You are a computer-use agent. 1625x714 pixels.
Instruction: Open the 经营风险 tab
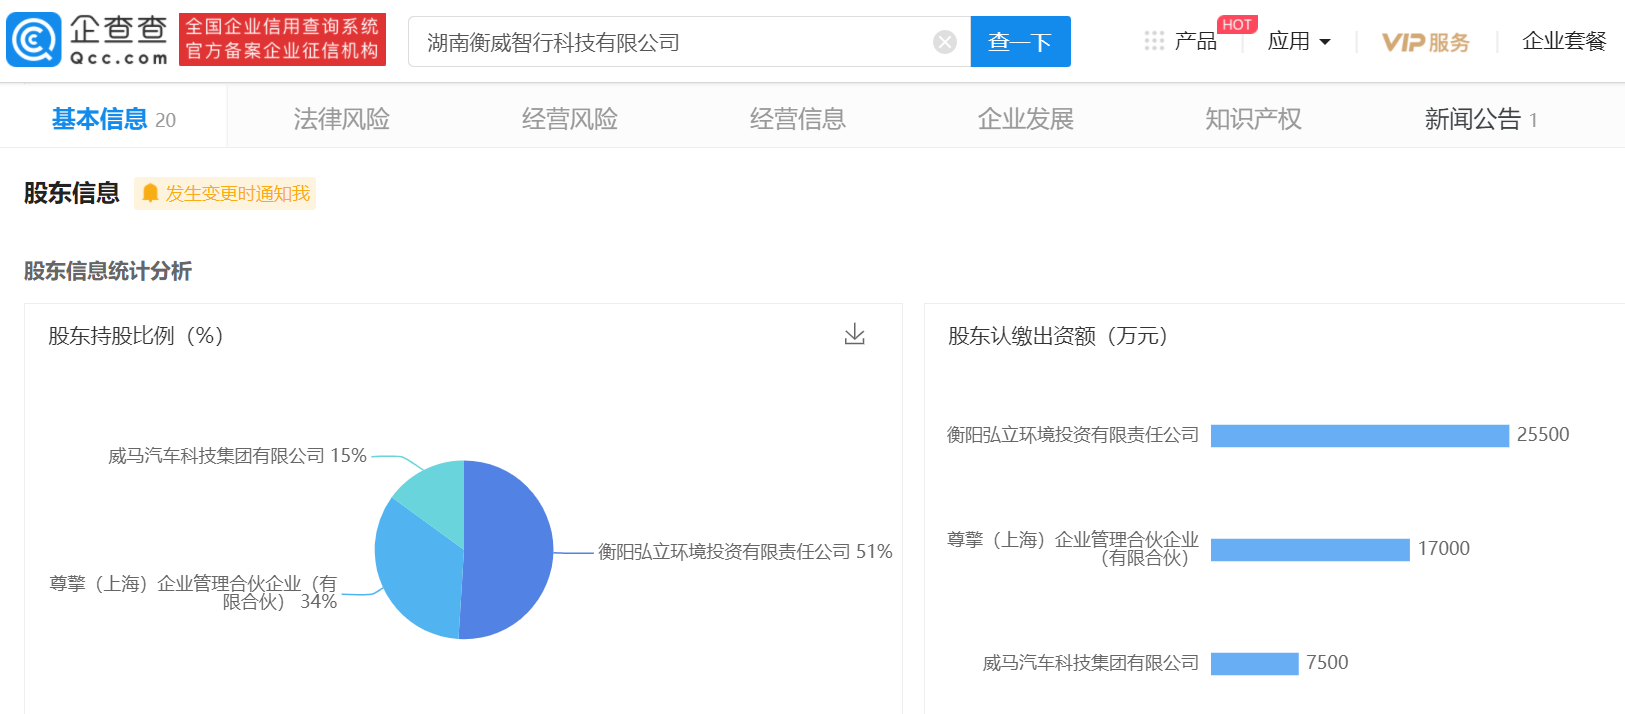coord(570,119)
